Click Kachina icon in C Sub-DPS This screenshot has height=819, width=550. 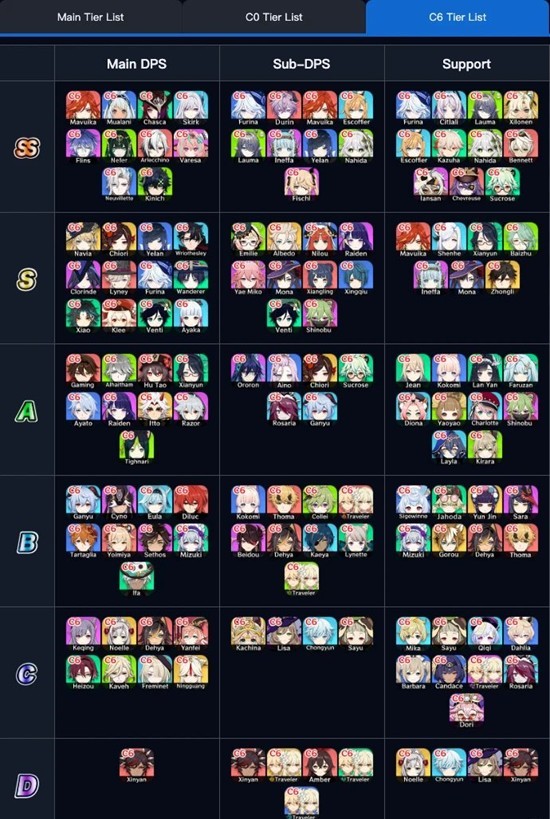248,634
